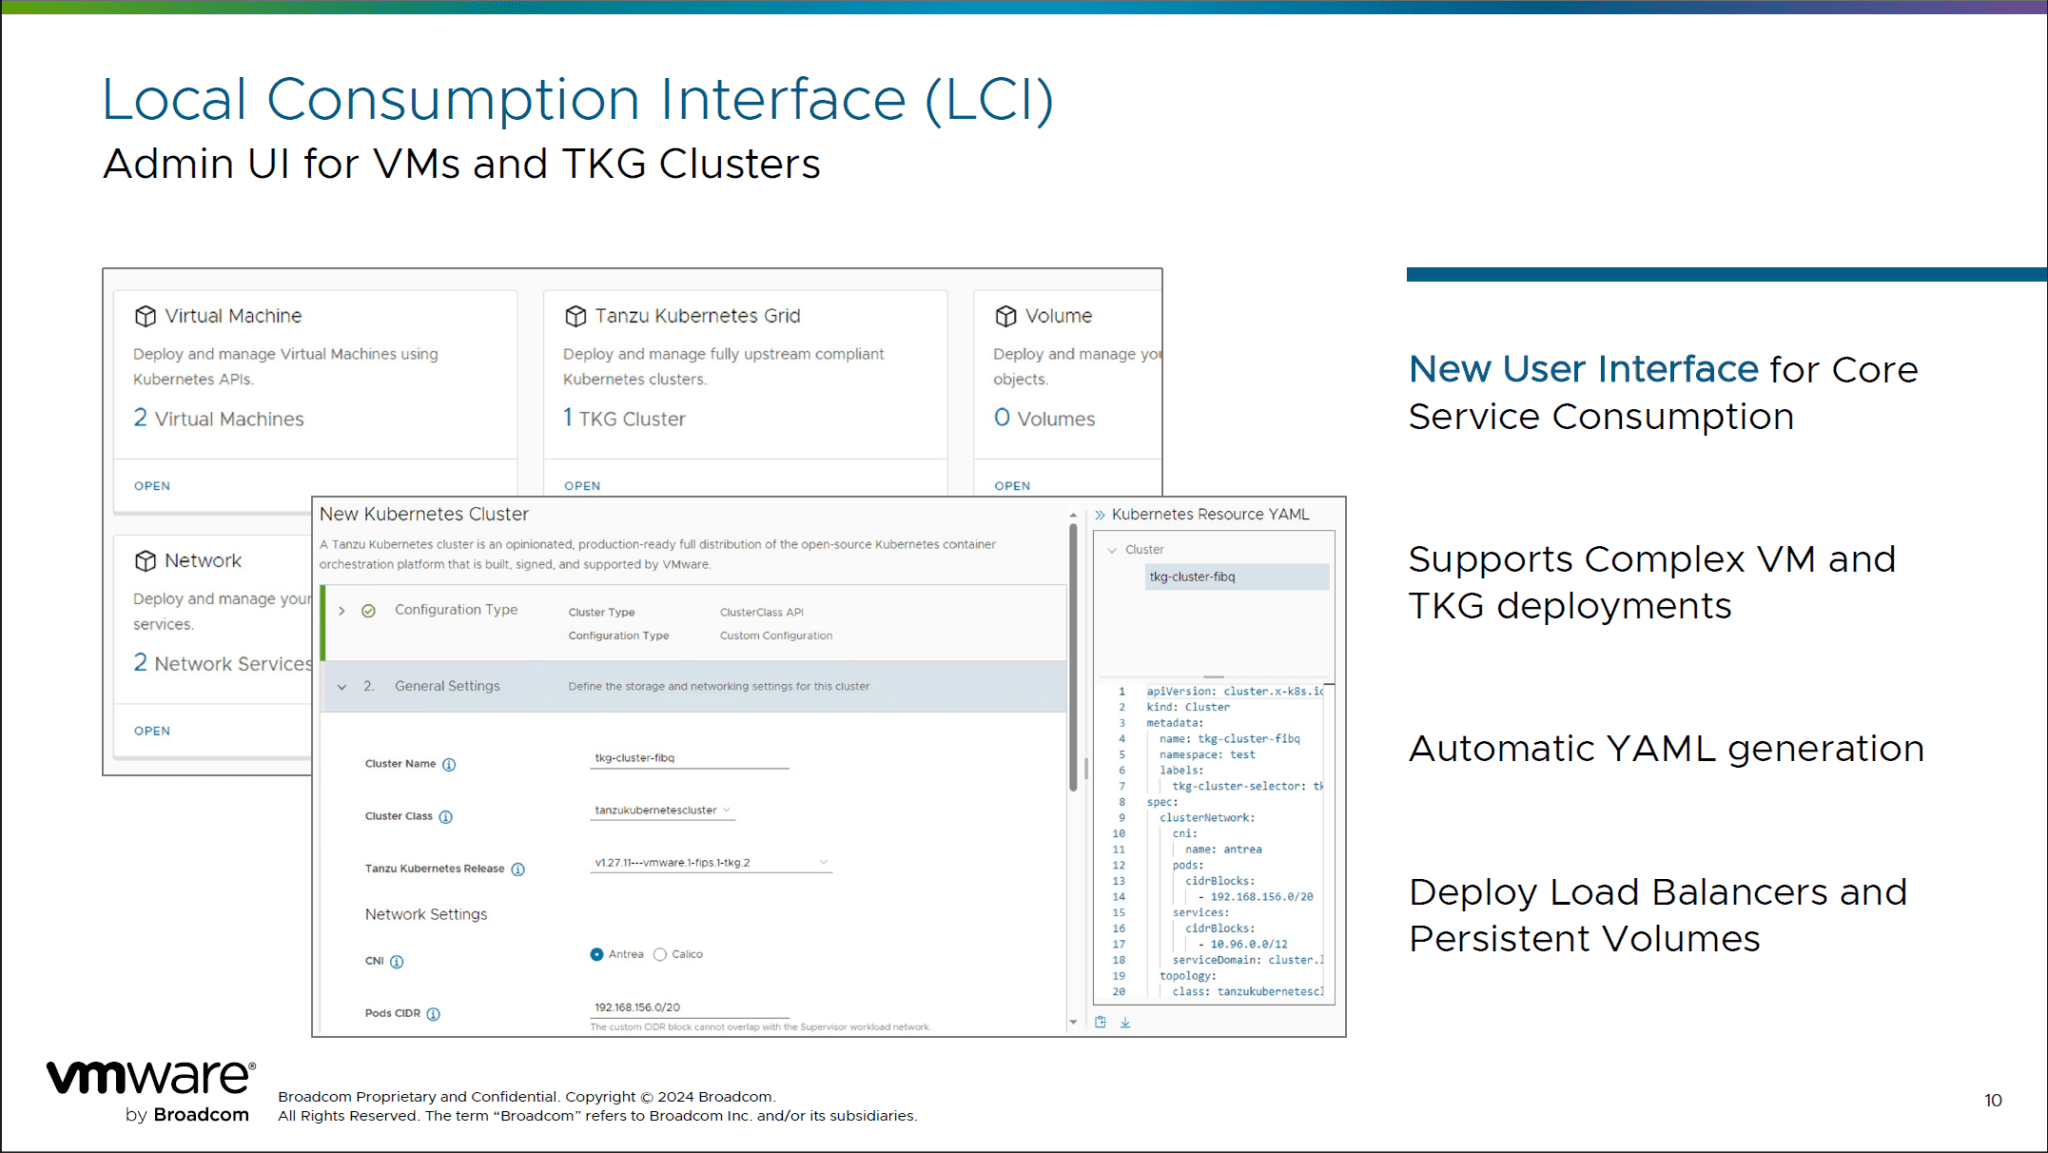Download the Kubernetes Resource YAML via download icon
This screenshot has height=1153, width=2048.
coord(1126,1024)
